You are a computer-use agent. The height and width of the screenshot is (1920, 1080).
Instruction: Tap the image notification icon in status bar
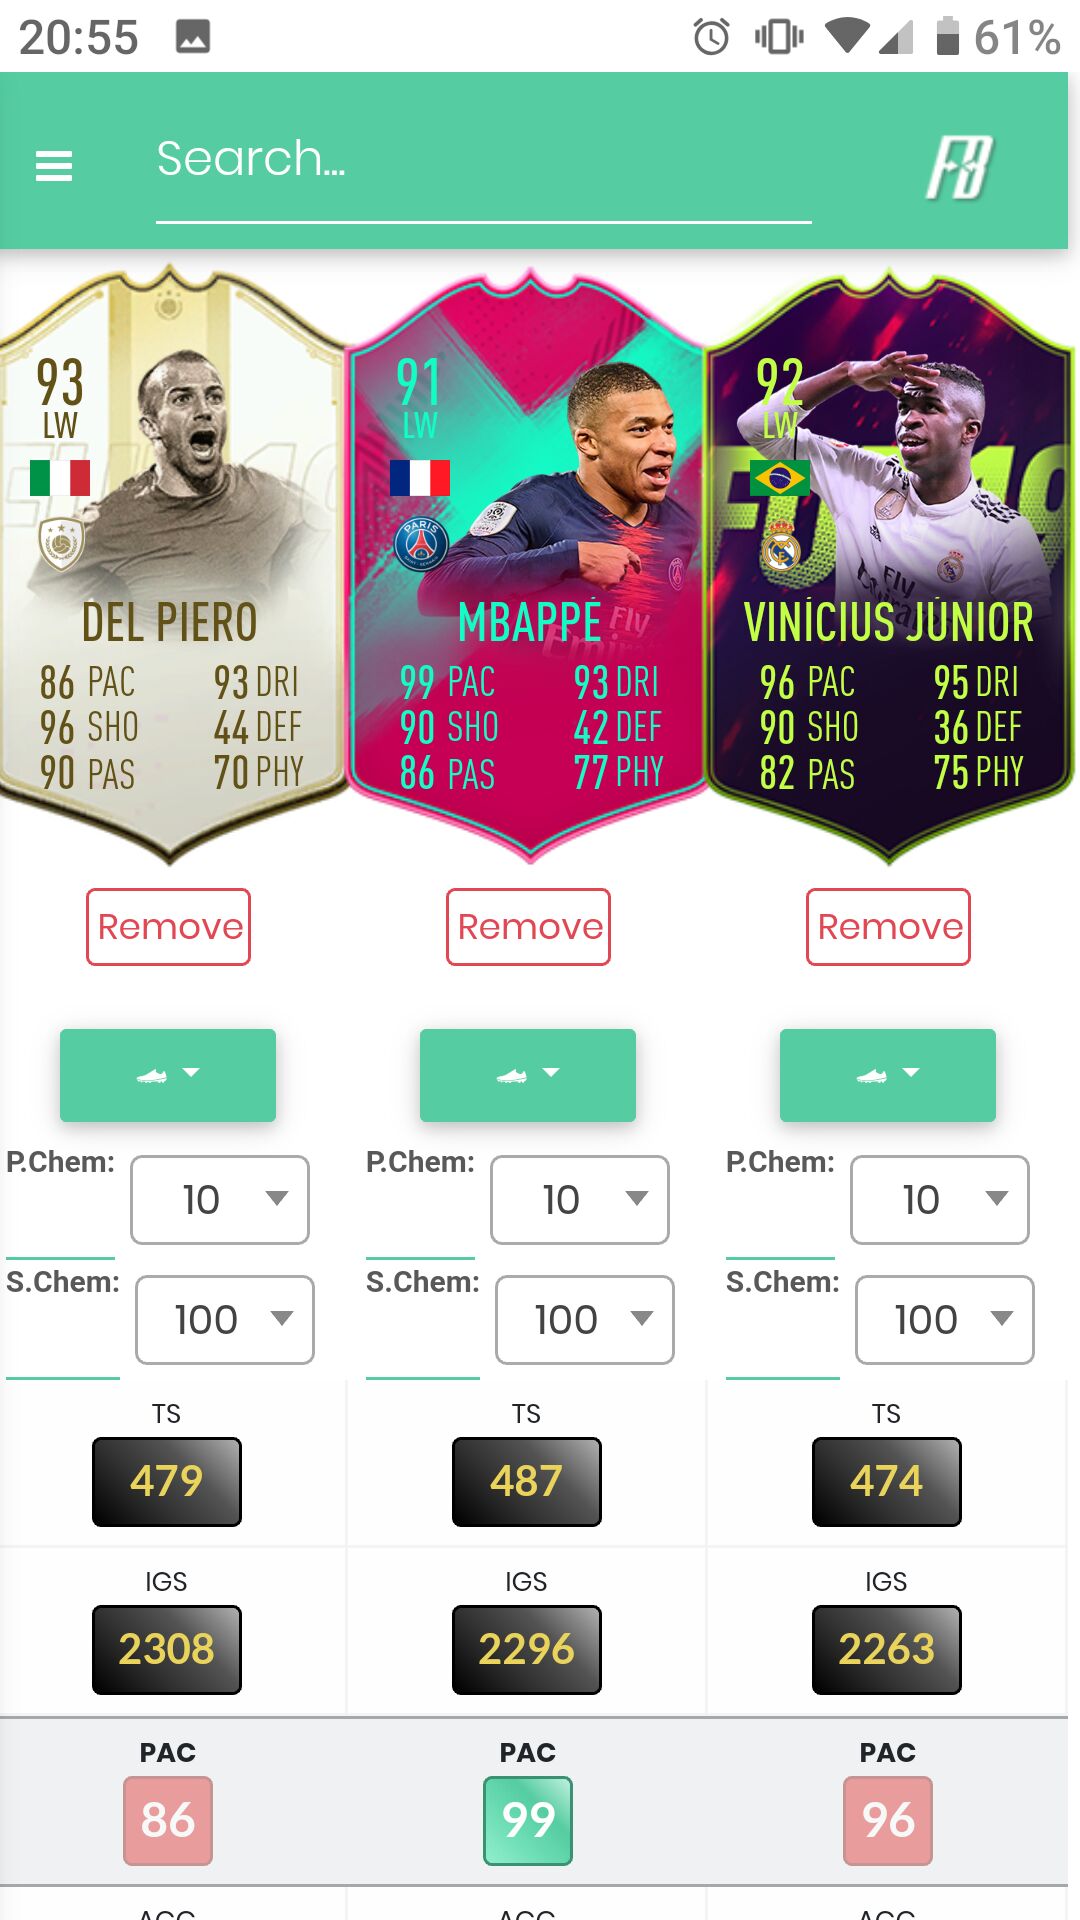coord(193,37)
